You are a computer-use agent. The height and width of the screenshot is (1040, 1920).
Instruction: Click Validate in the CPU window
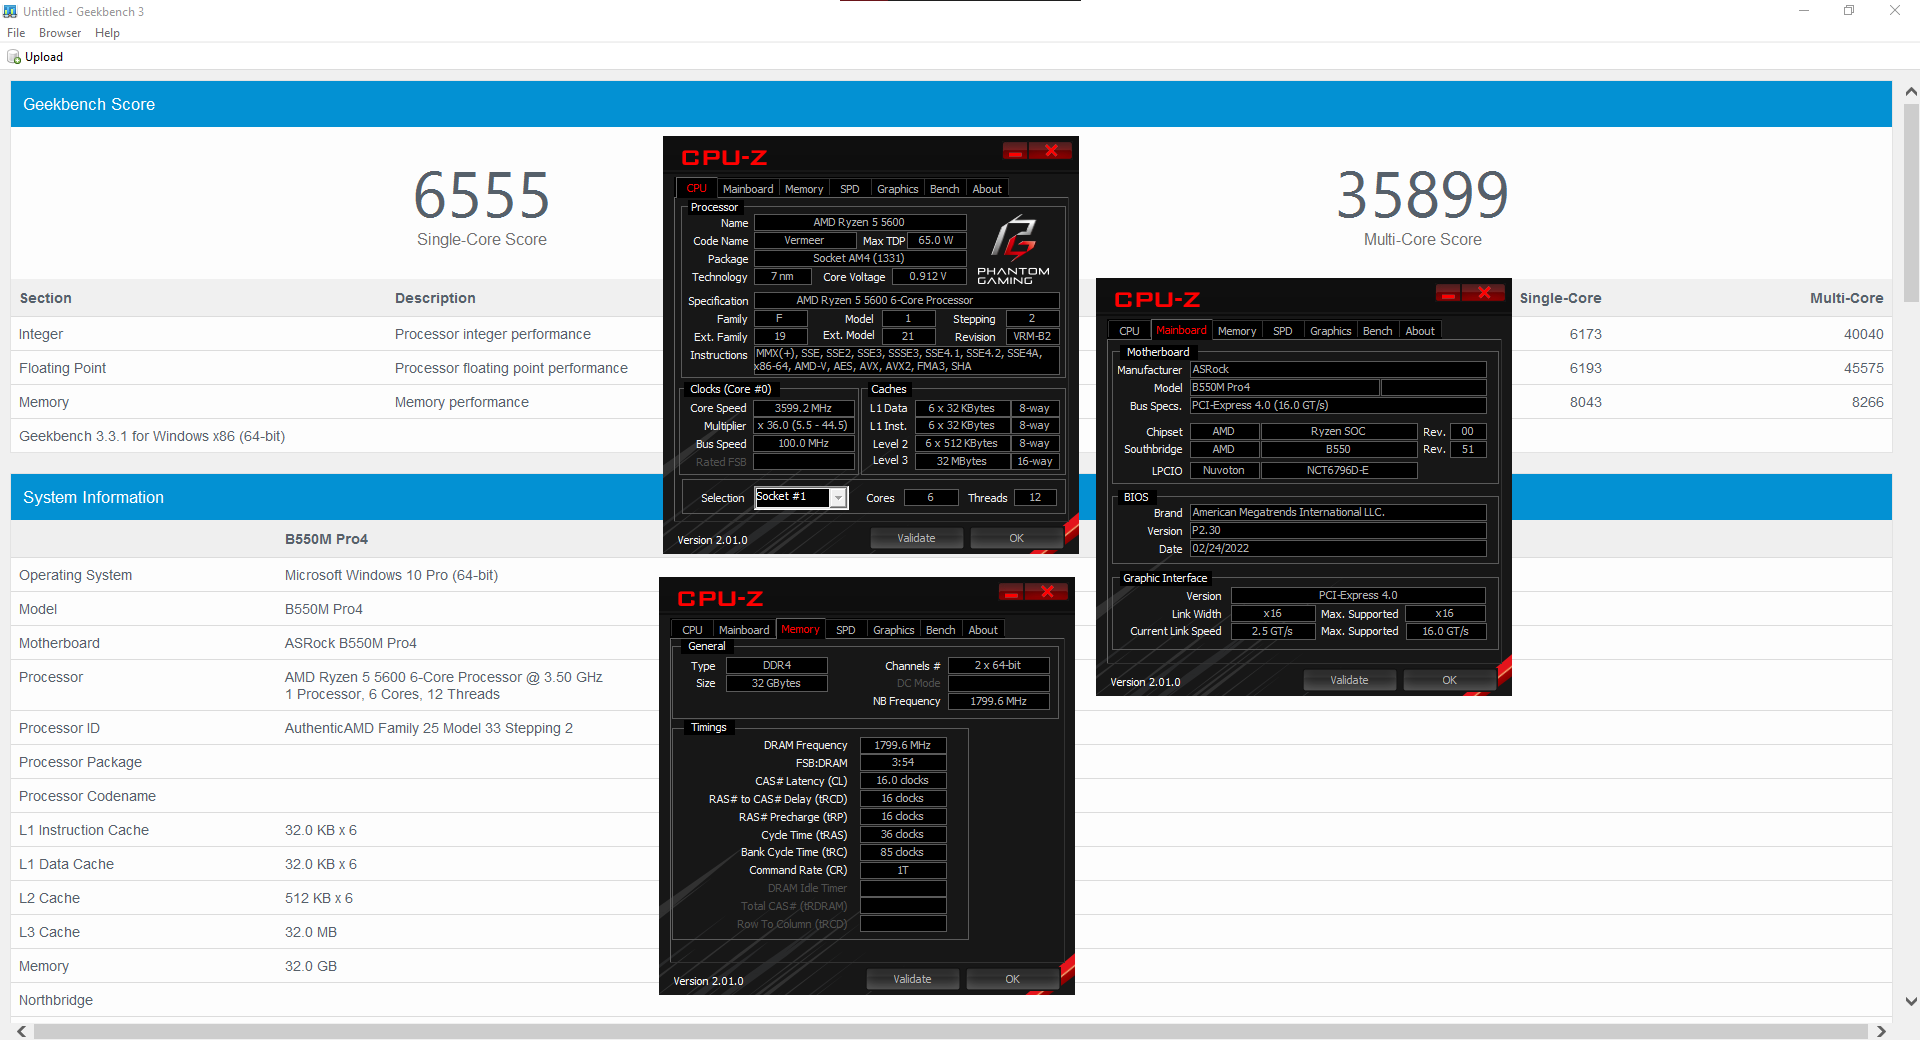click(916, 538)
